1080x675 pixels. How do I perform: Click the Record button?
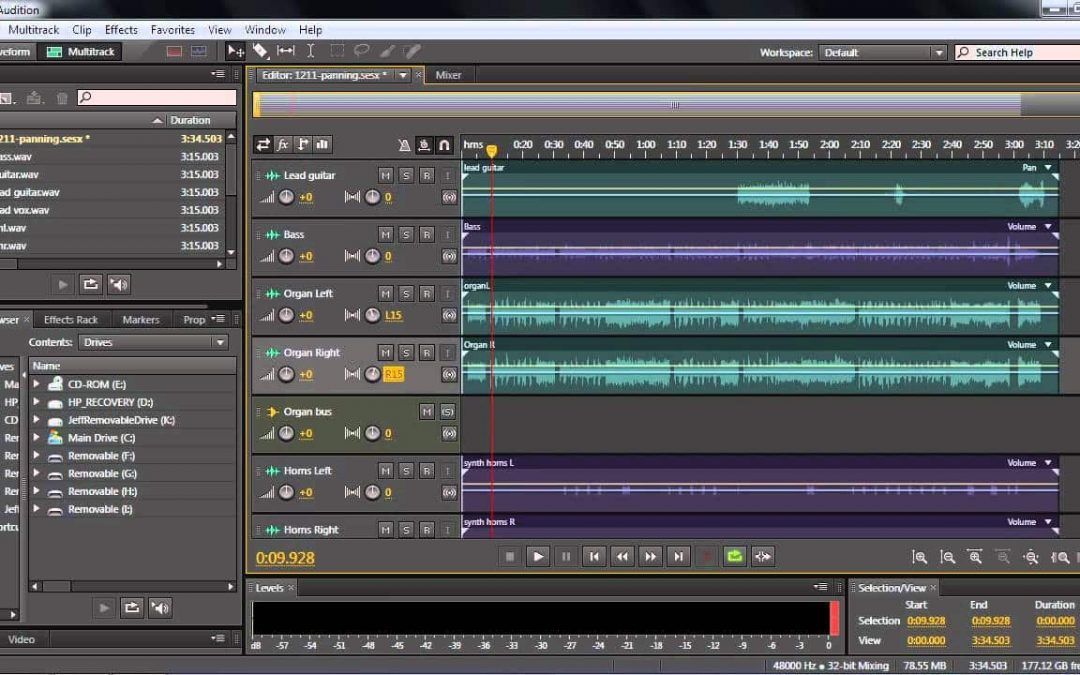click(707, 557)
